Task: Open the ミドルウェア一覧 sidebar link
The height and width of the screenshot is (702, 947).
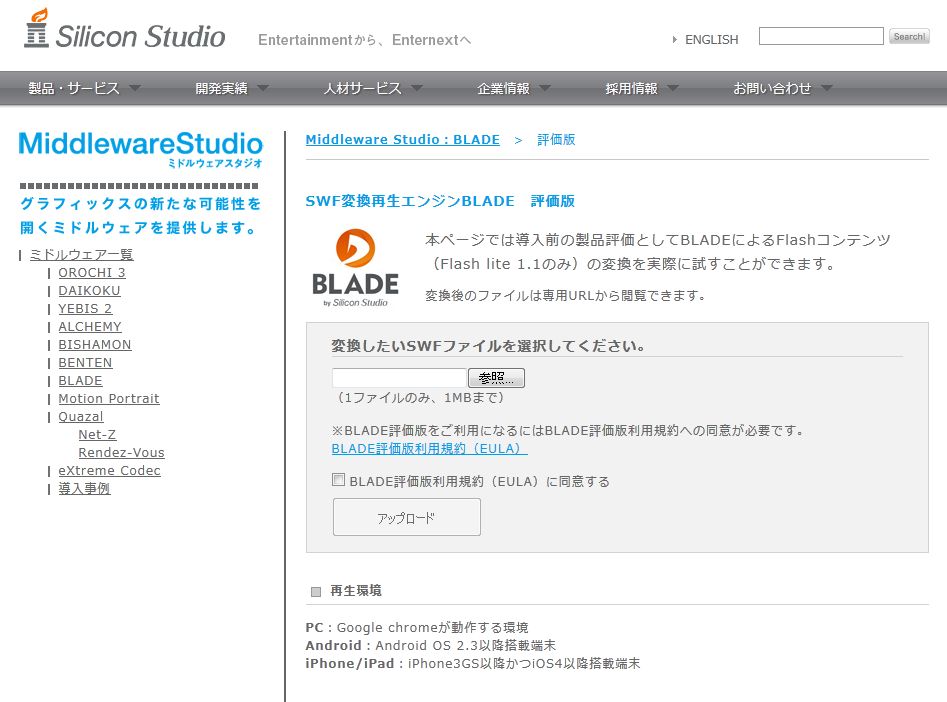Action: tap(82, 254)
